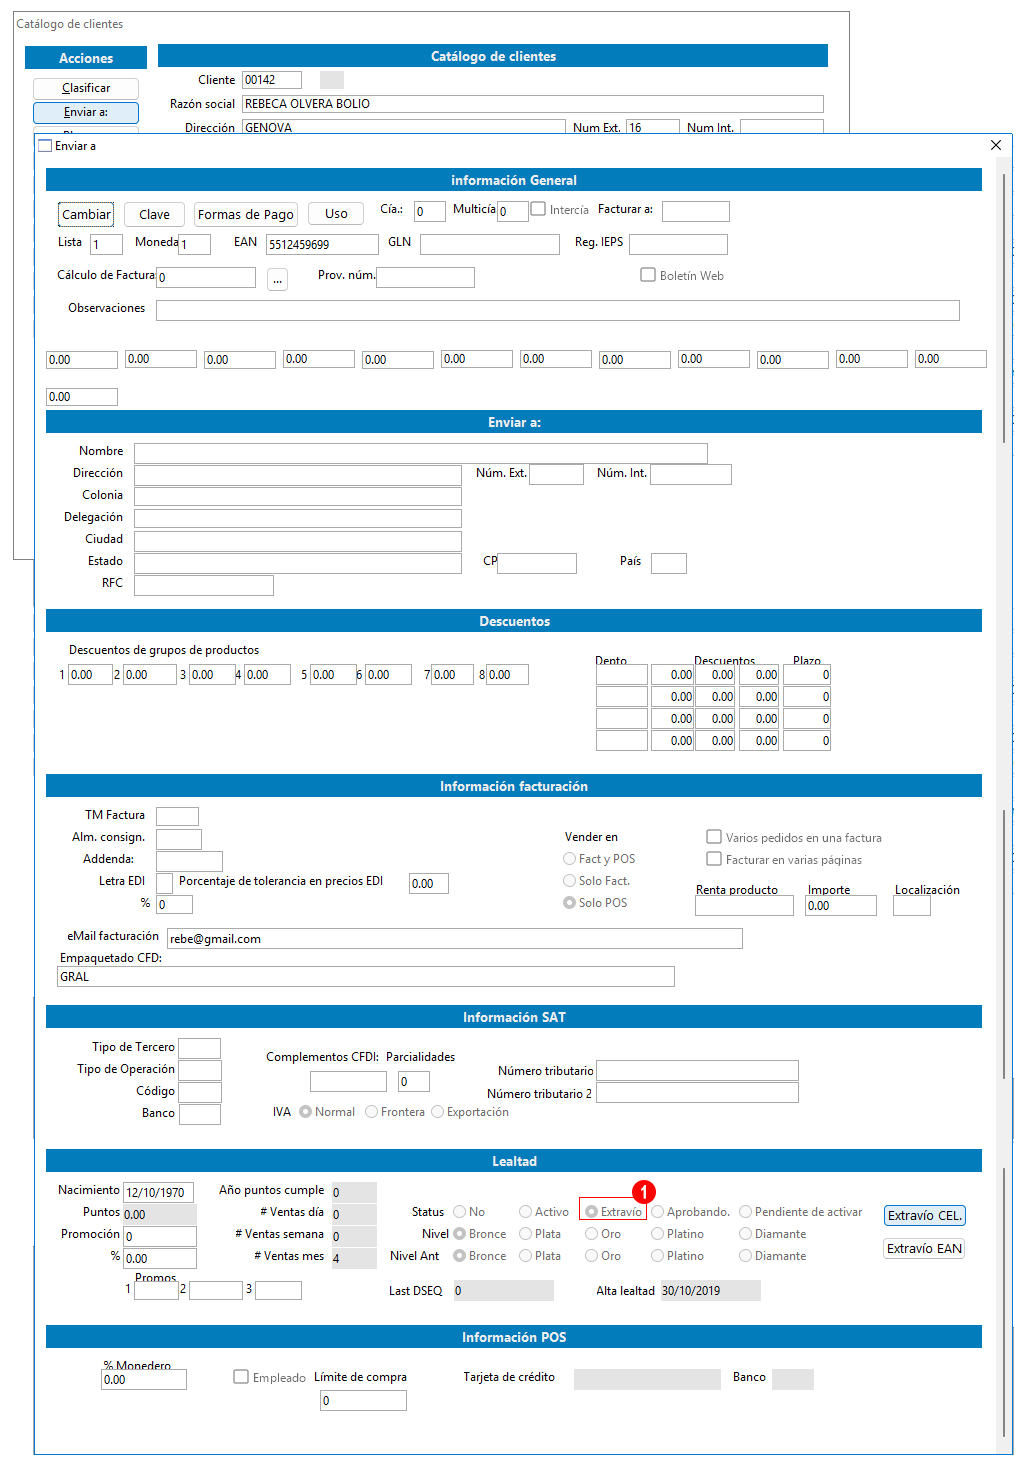The width and height of the screenshot is (1030, 1469).
Task: Check Facturar en varias páginas option
Action: point(714,859)
